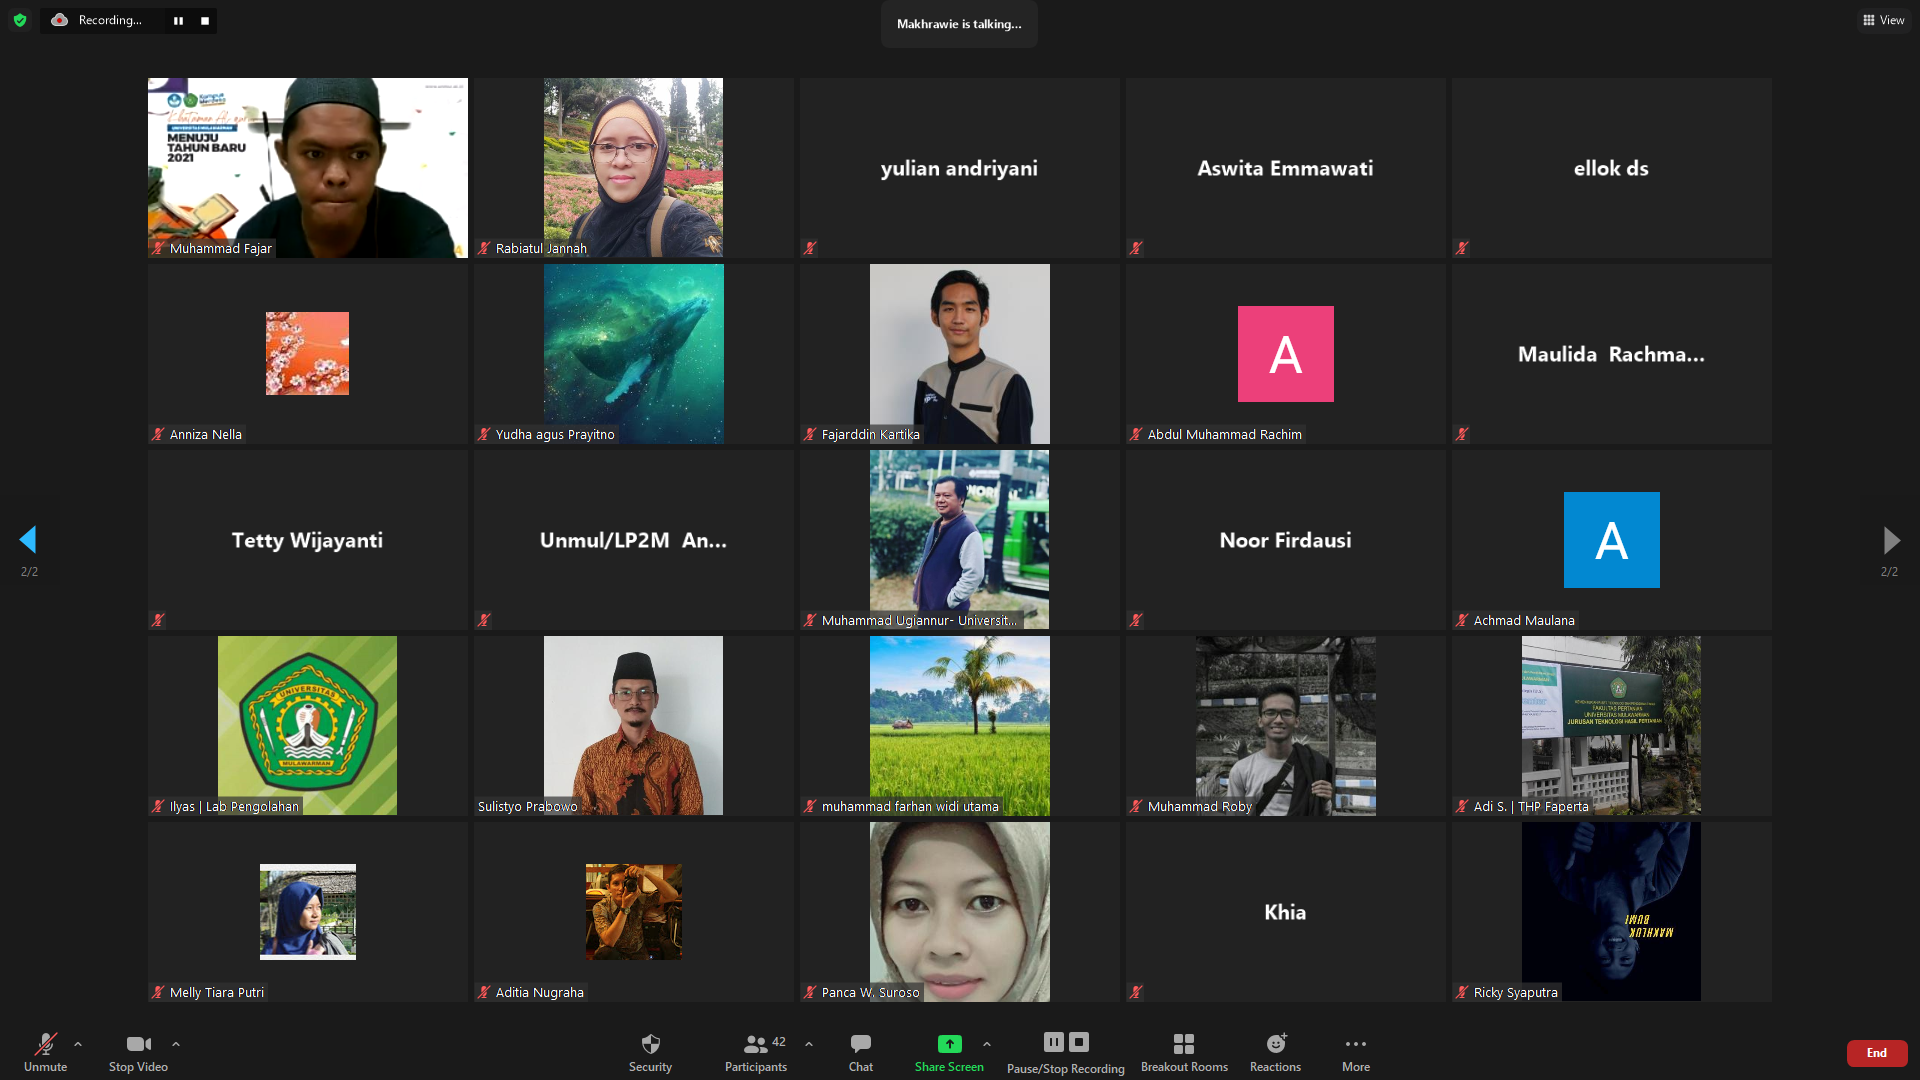The height and width of the screenshot is (1080, 1920).
Task: Click muted mic icon on Khia tile
Action: tap(1136, 992)
